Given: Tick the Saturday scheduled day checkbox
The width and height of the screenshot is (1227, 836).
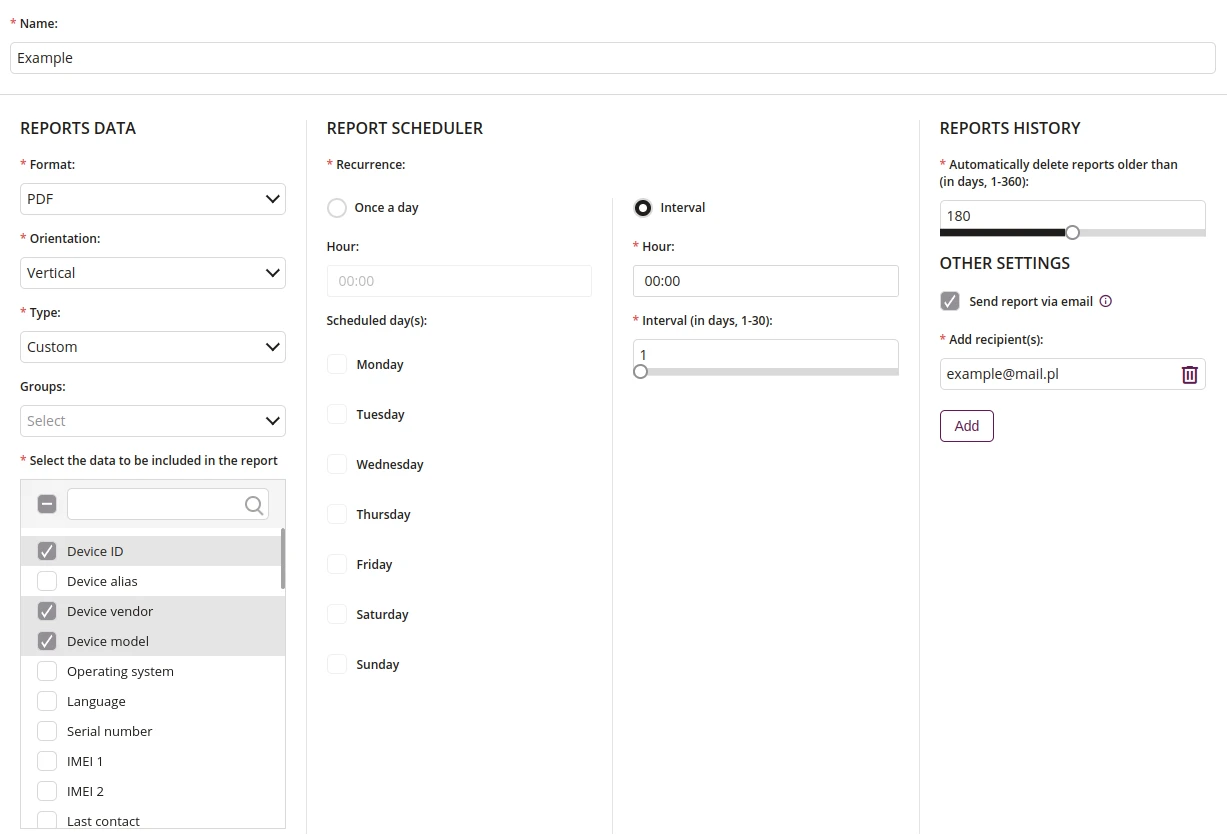Looking at the screenshot, I should click(x=337, y=614).
